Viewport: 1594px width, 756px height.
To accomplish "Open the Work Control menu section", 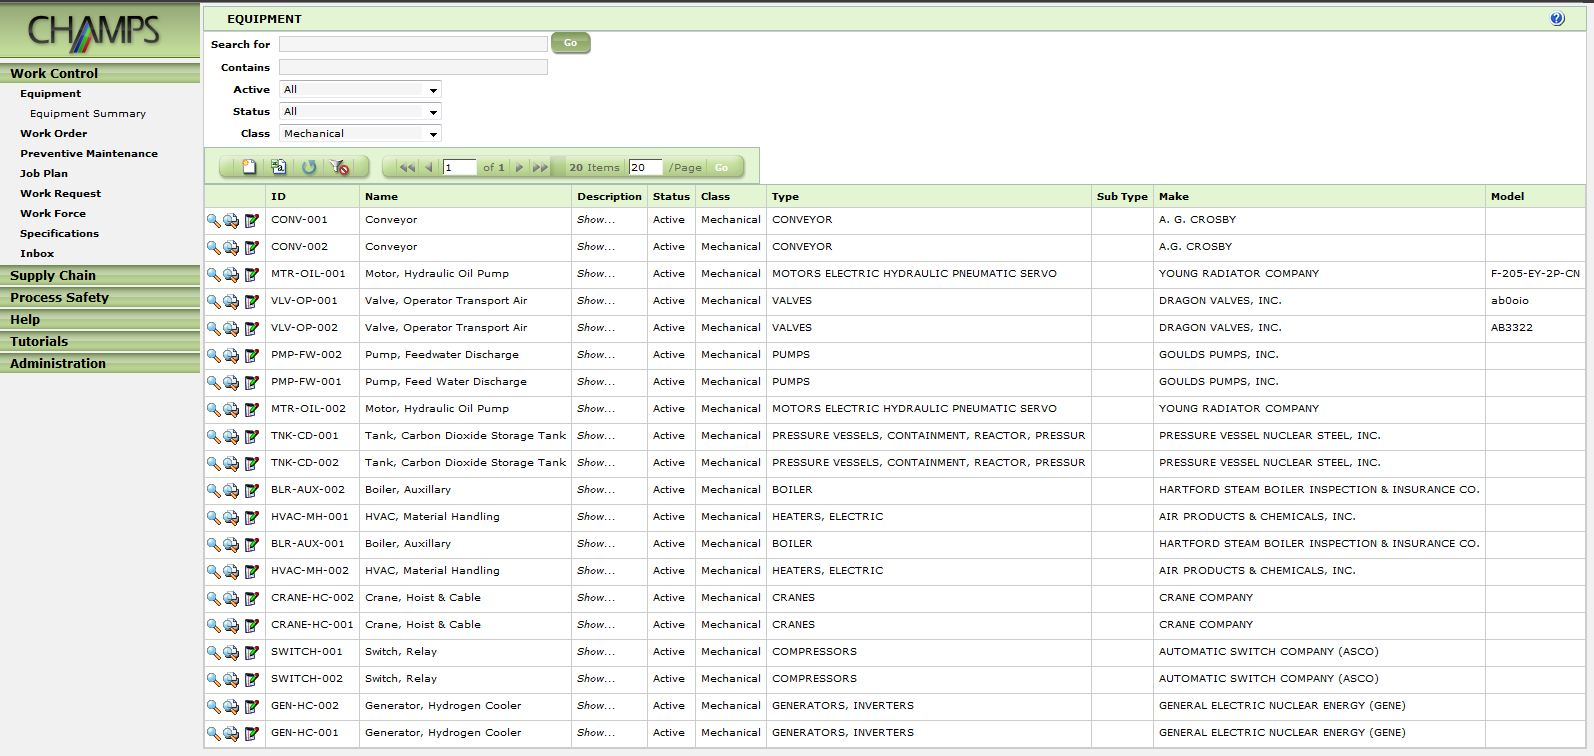I will point(100,73).
